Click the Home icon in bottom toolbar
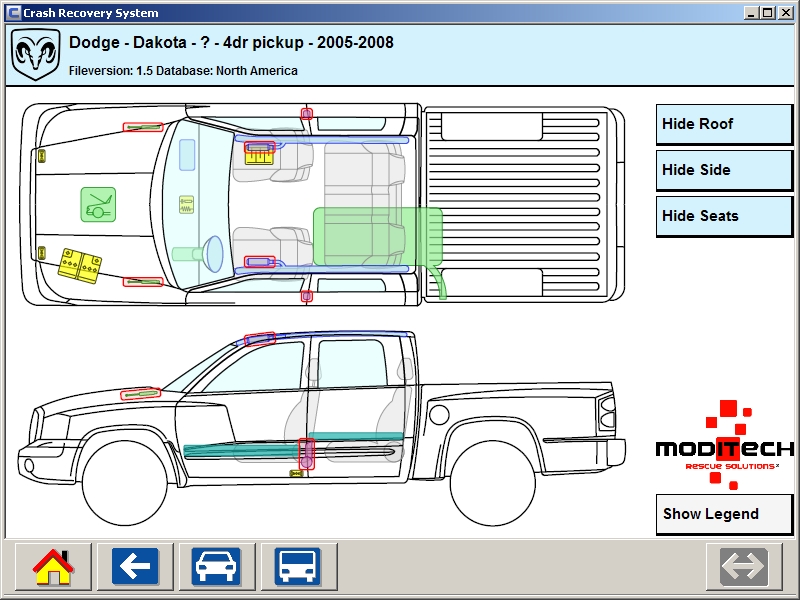Screen dimensions: 800x600 coord(53,567)
